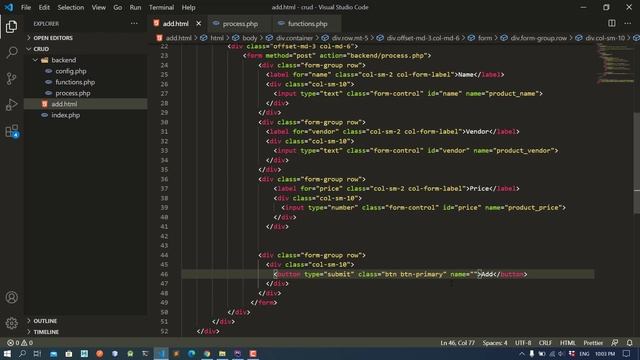Click Ln 46, Col 77 status item
This screenshot has width=640, height=360.
pyautogui.click(x=457, y=343)
